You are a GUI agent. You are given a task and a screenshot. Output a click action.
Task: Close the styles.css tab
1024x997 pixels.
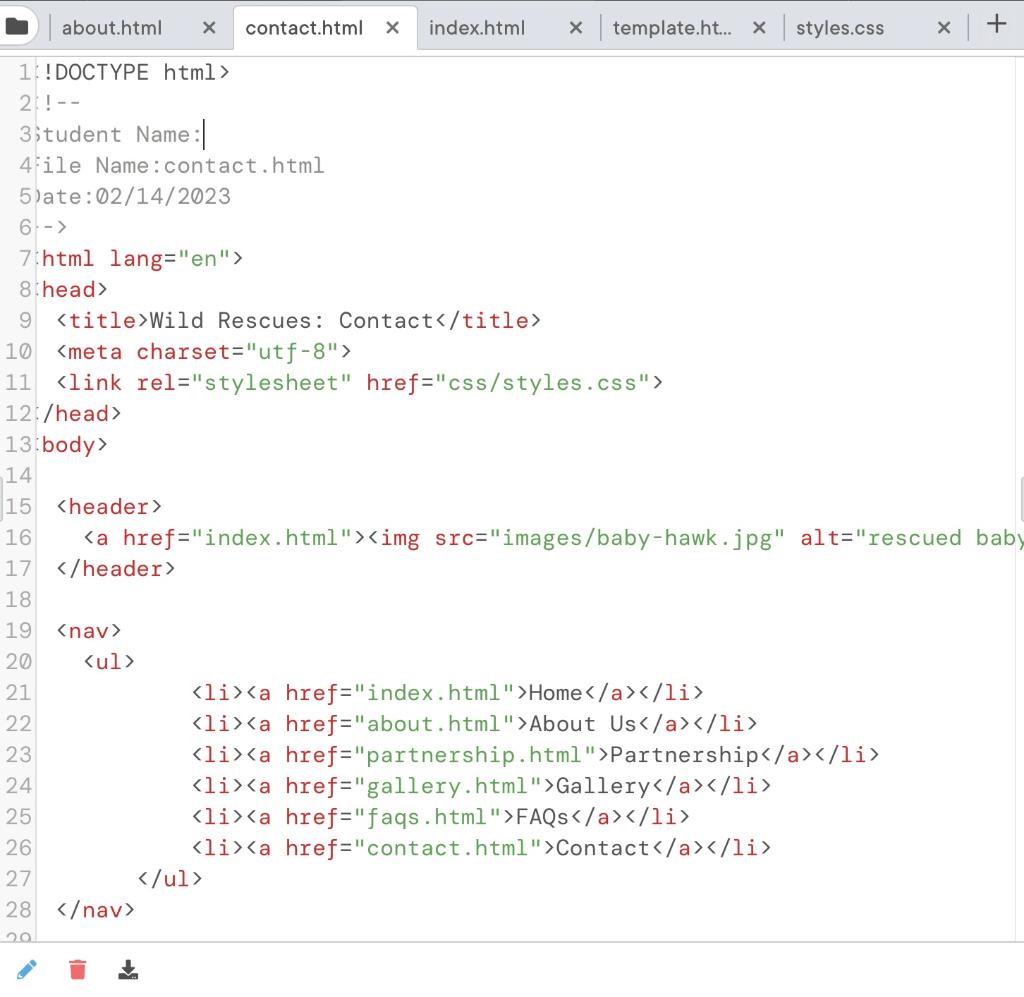click(943, 28)
